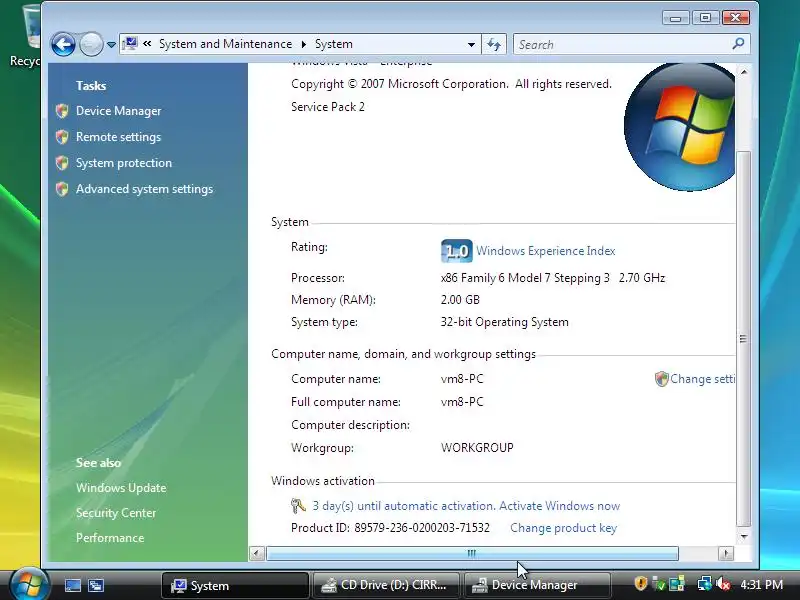
Task: Open System protection link
Action: [x=124, y=163]
